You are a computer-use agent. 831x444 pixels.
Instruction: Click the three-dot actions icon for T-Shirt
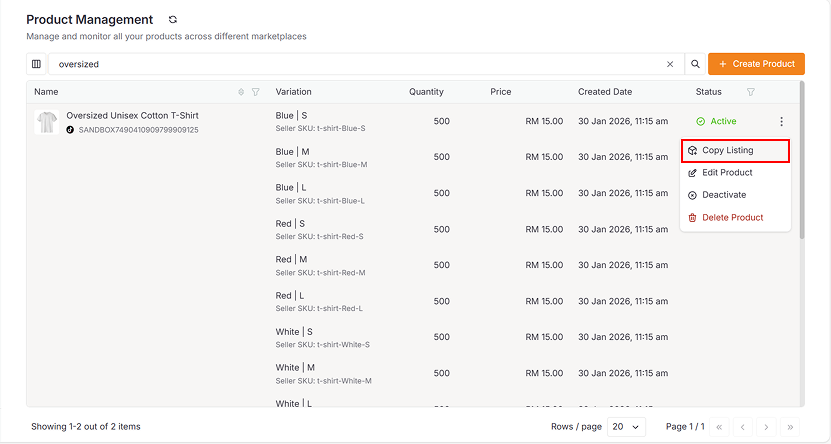pos(781,122)
